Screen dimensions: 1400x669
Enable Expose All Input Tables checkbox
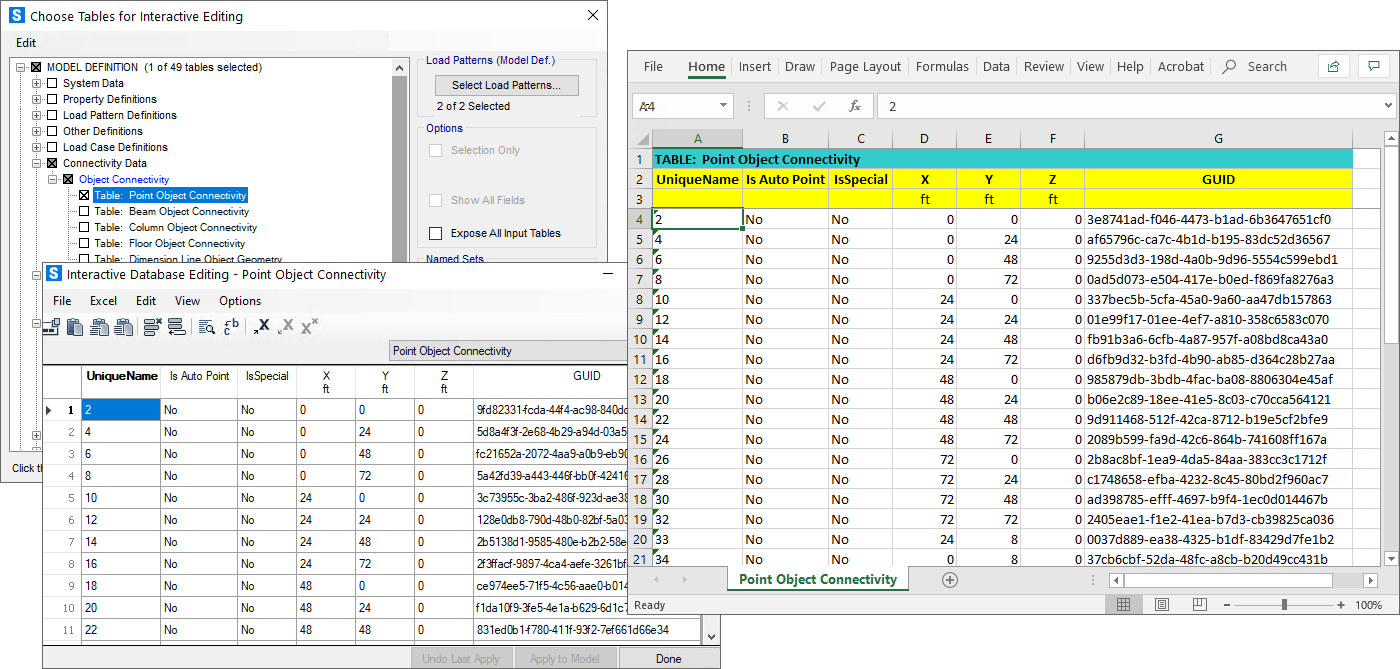[435, 233]
